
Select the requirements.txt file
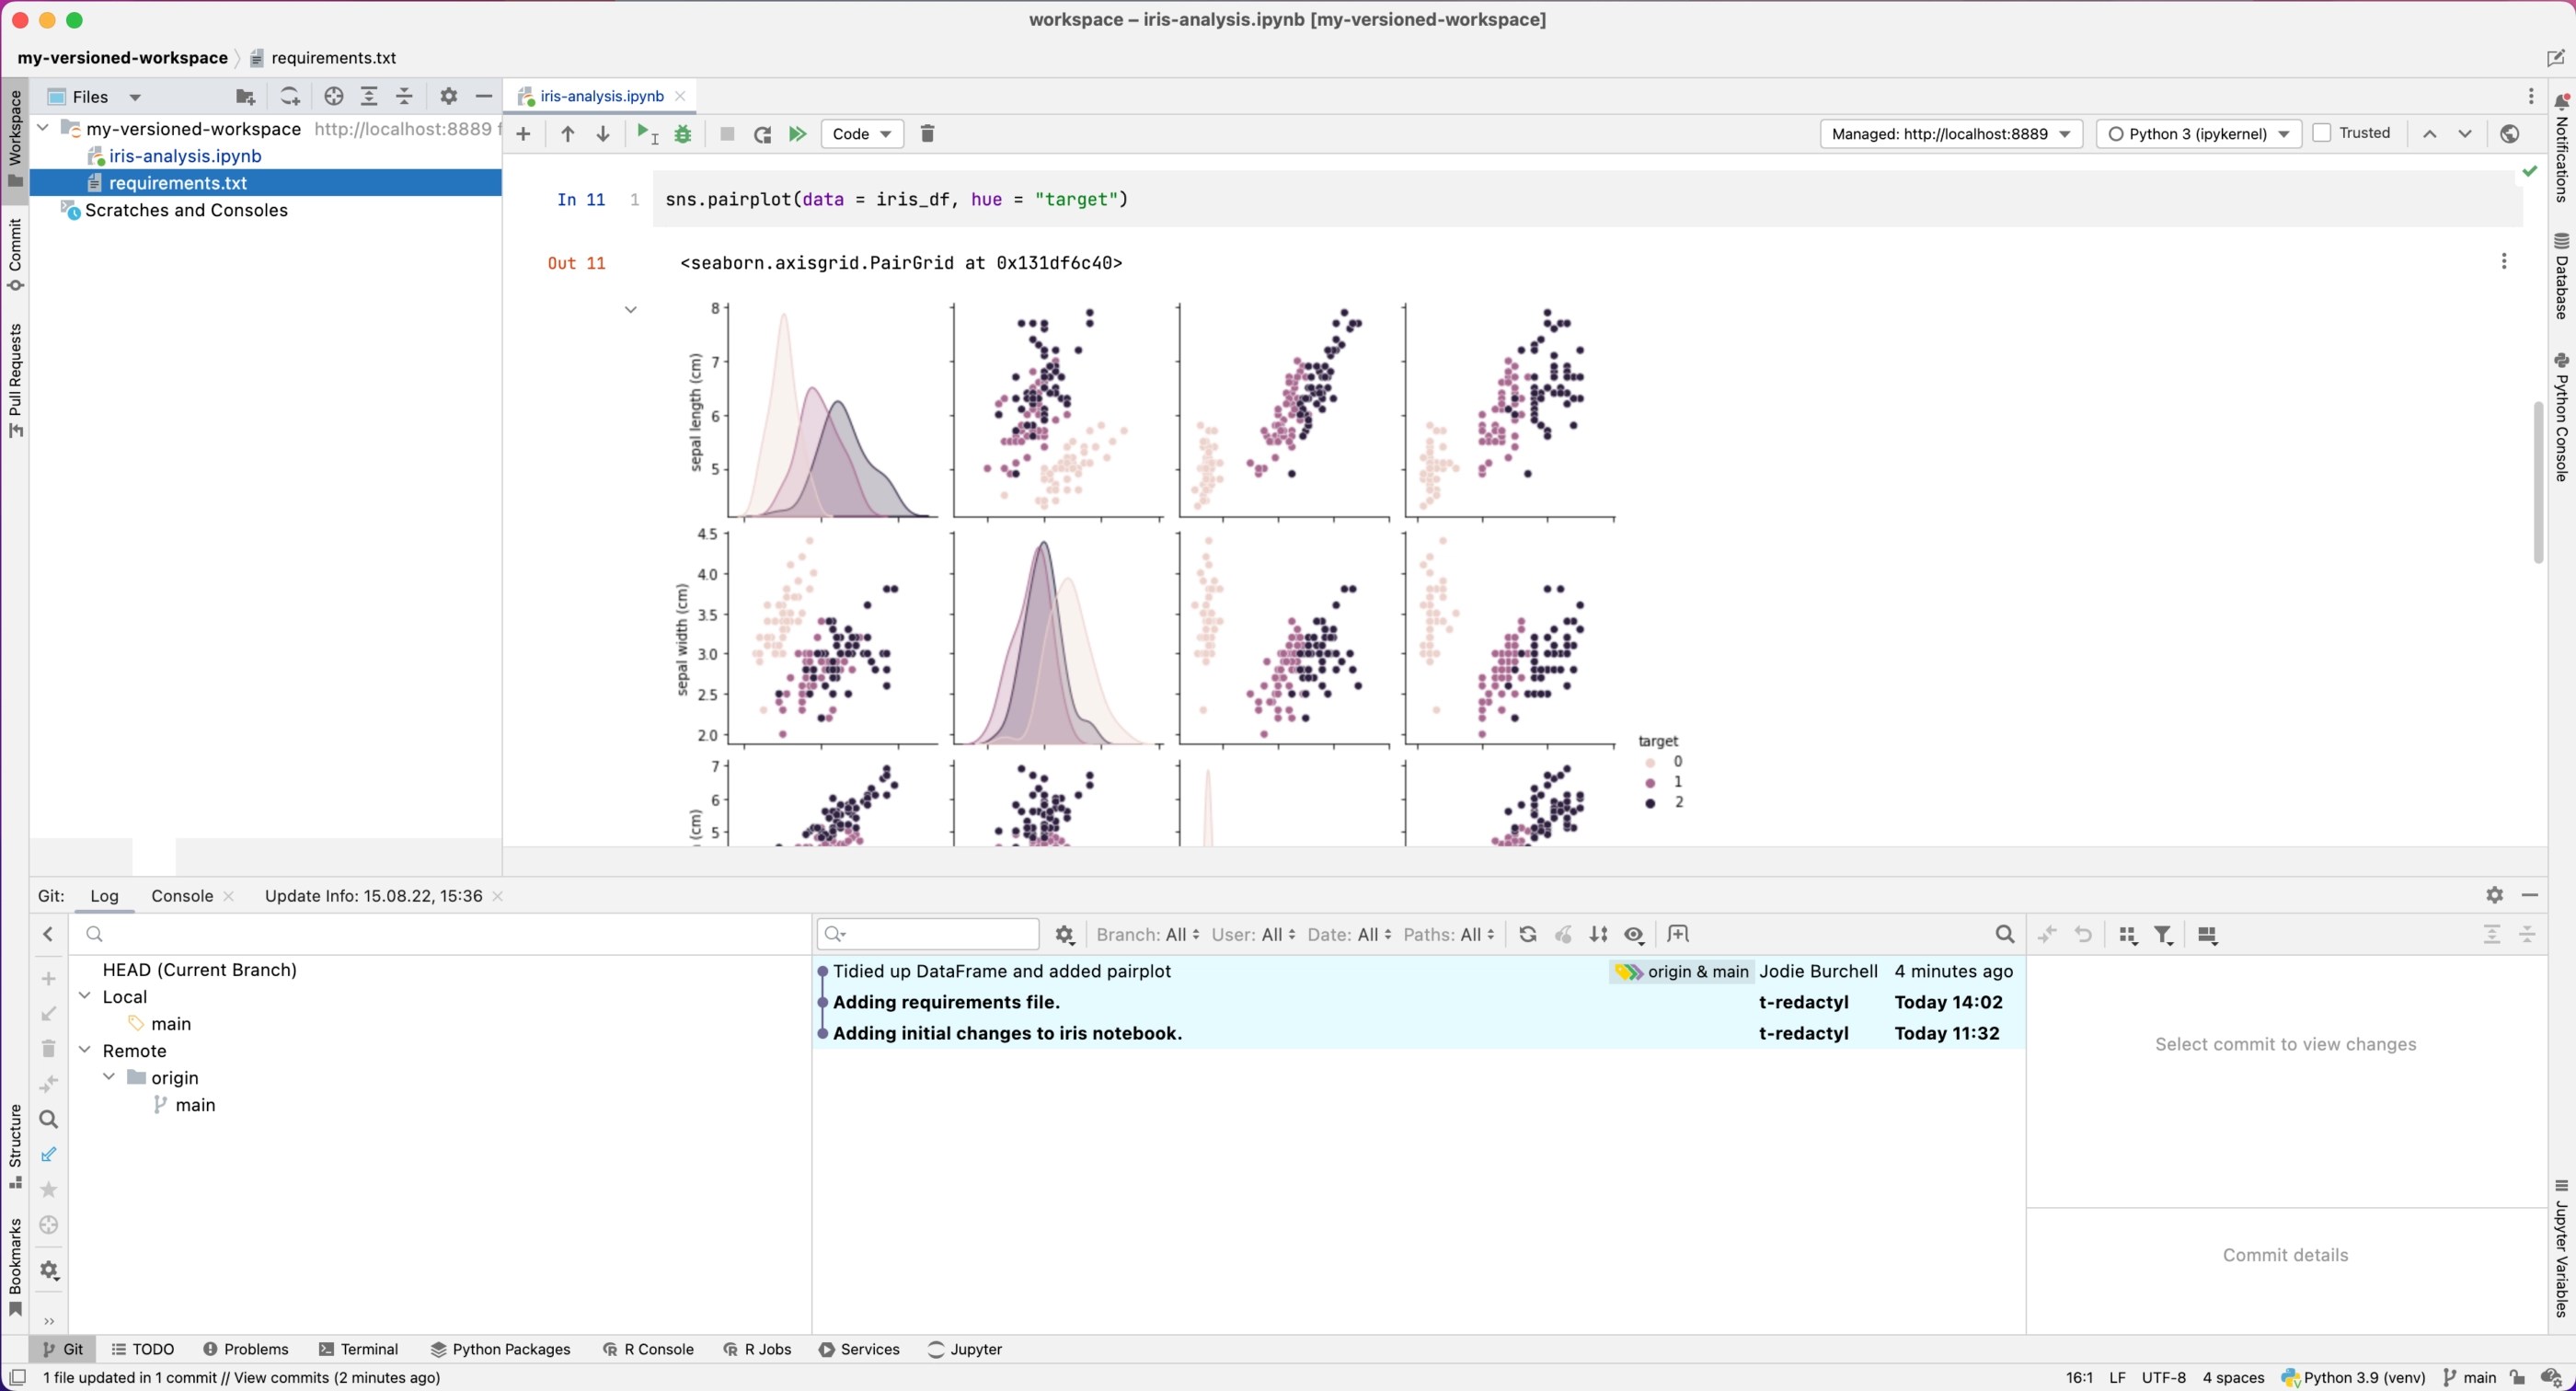(x=178, y=183)
